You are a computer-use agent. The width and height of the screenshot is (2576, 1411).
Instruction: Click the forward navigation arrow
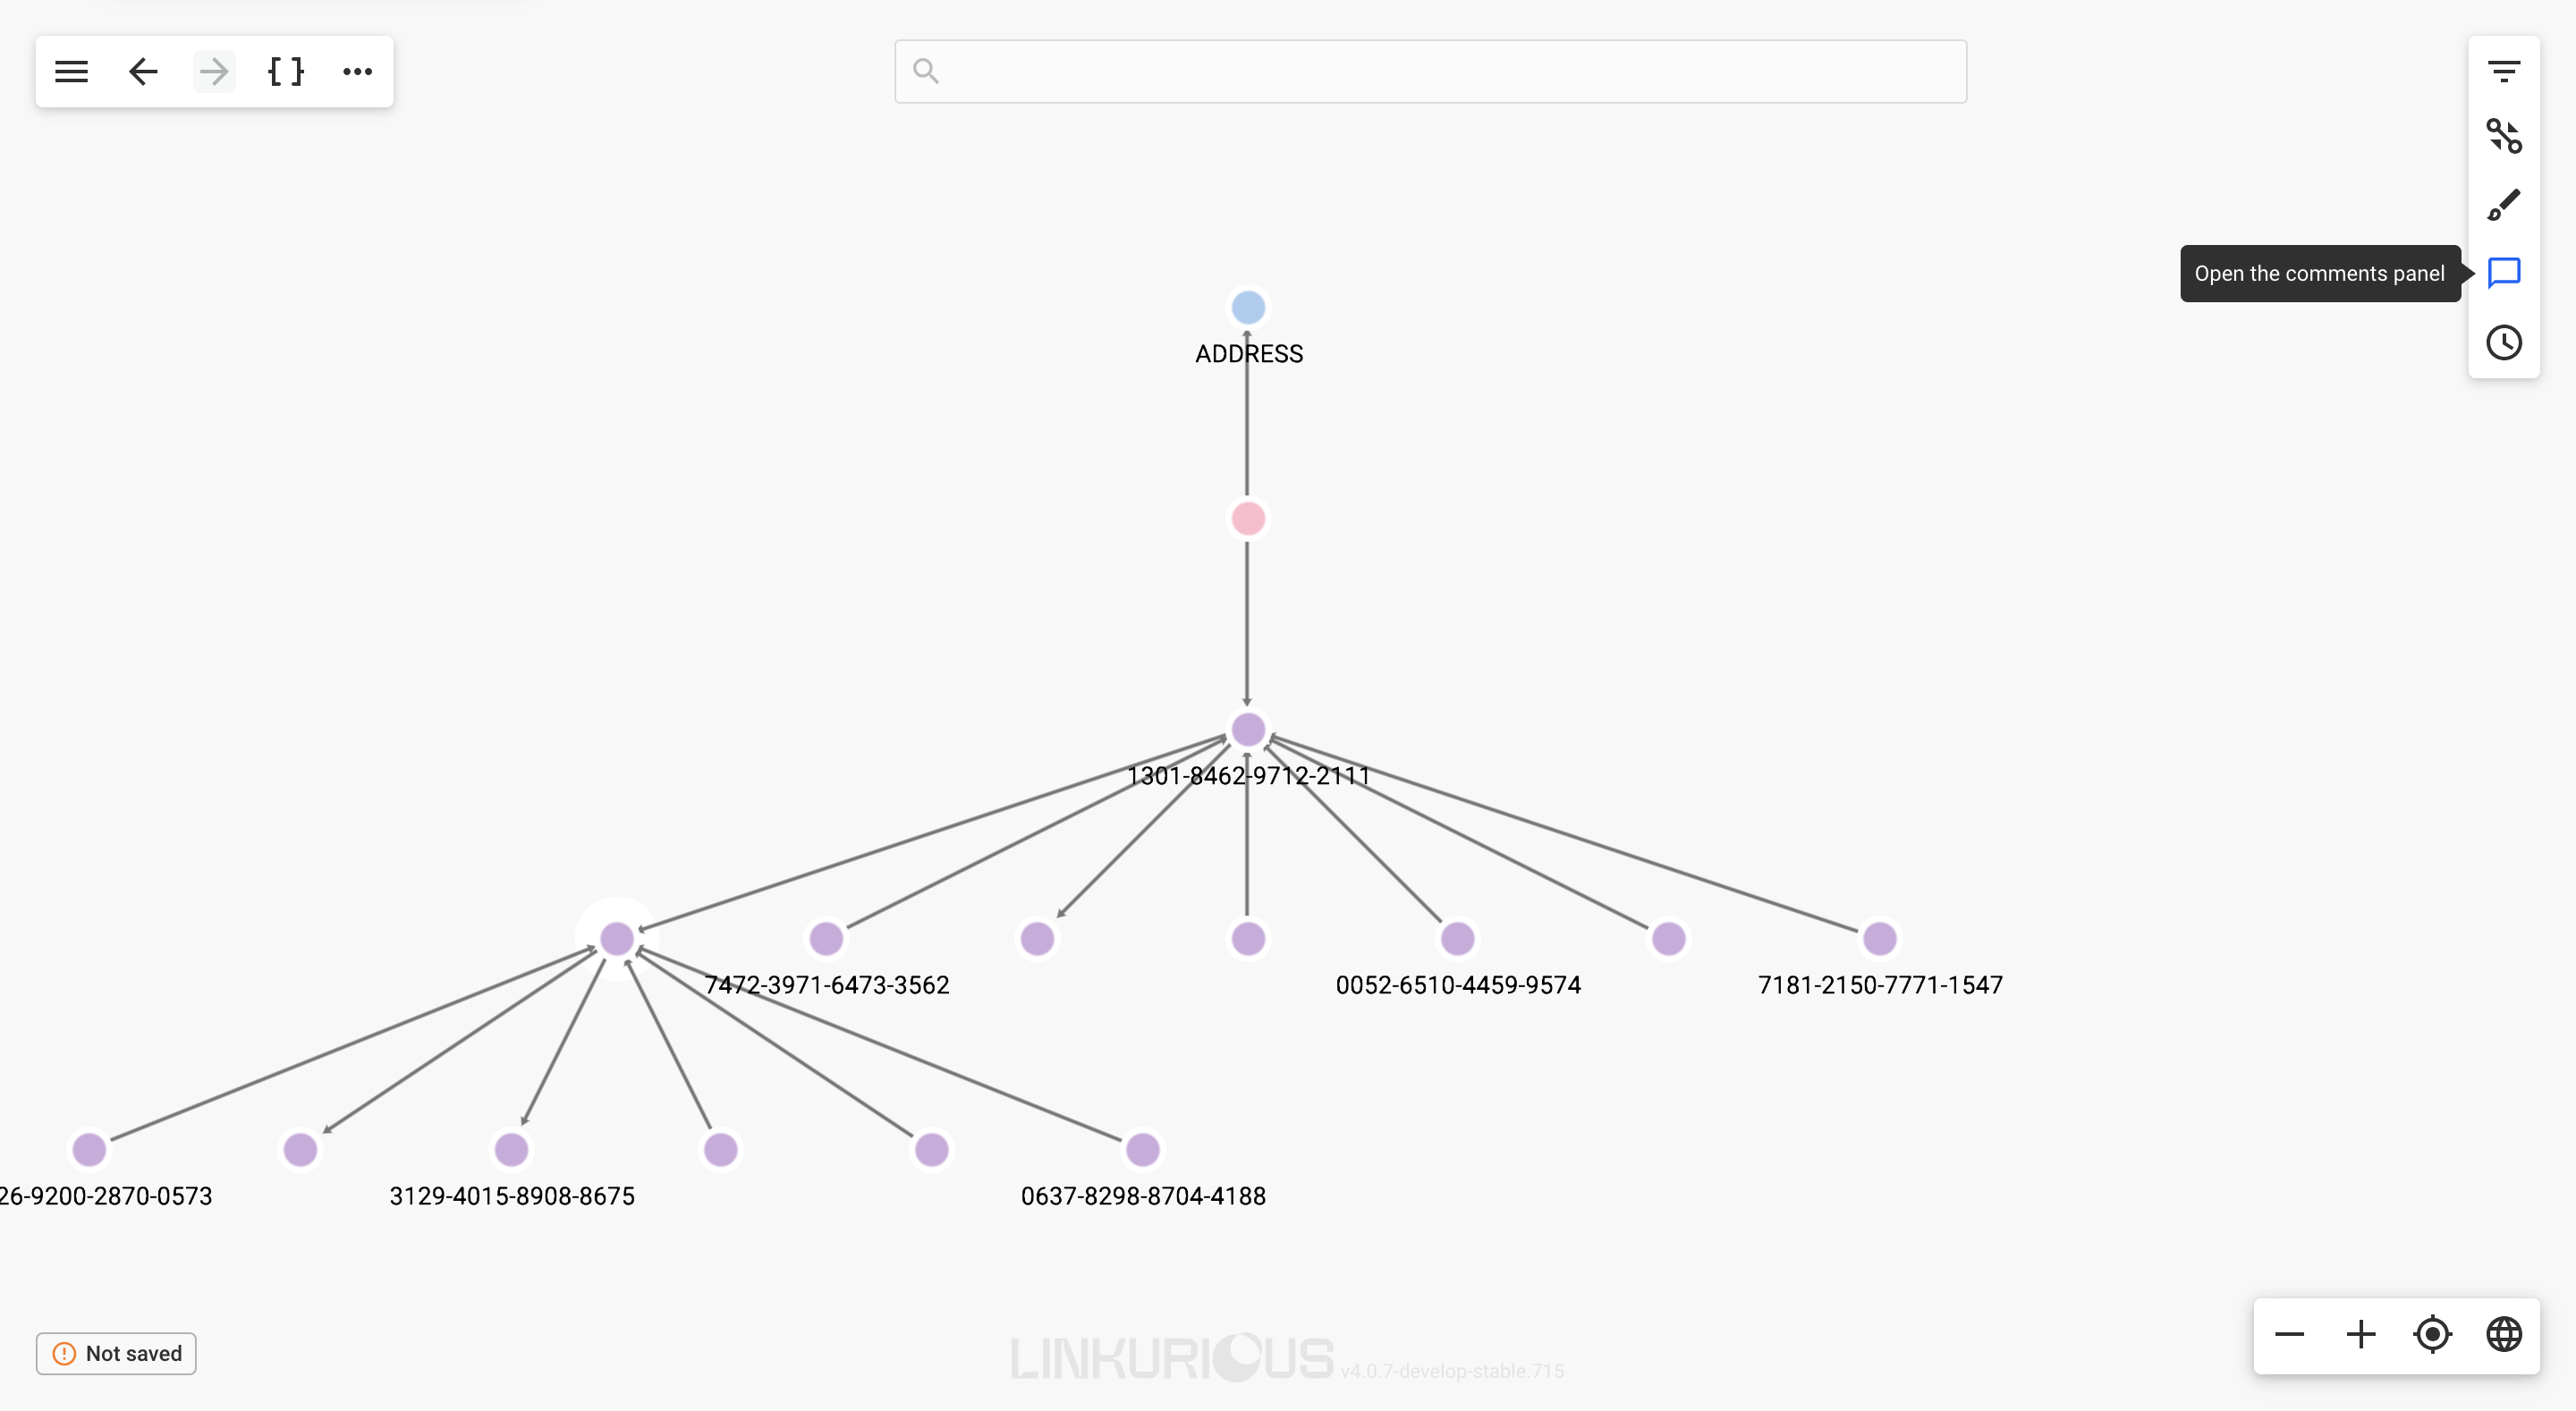pyautogui.click(x=212, y=72)
